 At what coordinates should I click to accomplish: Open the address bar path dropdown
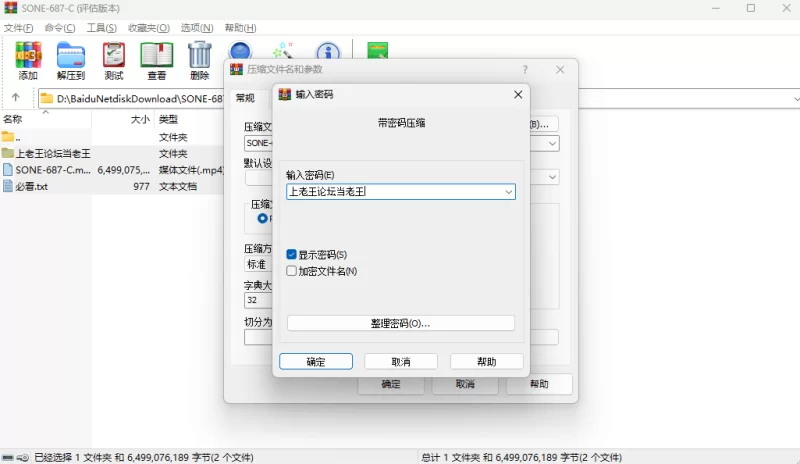[x=796, y=99]
